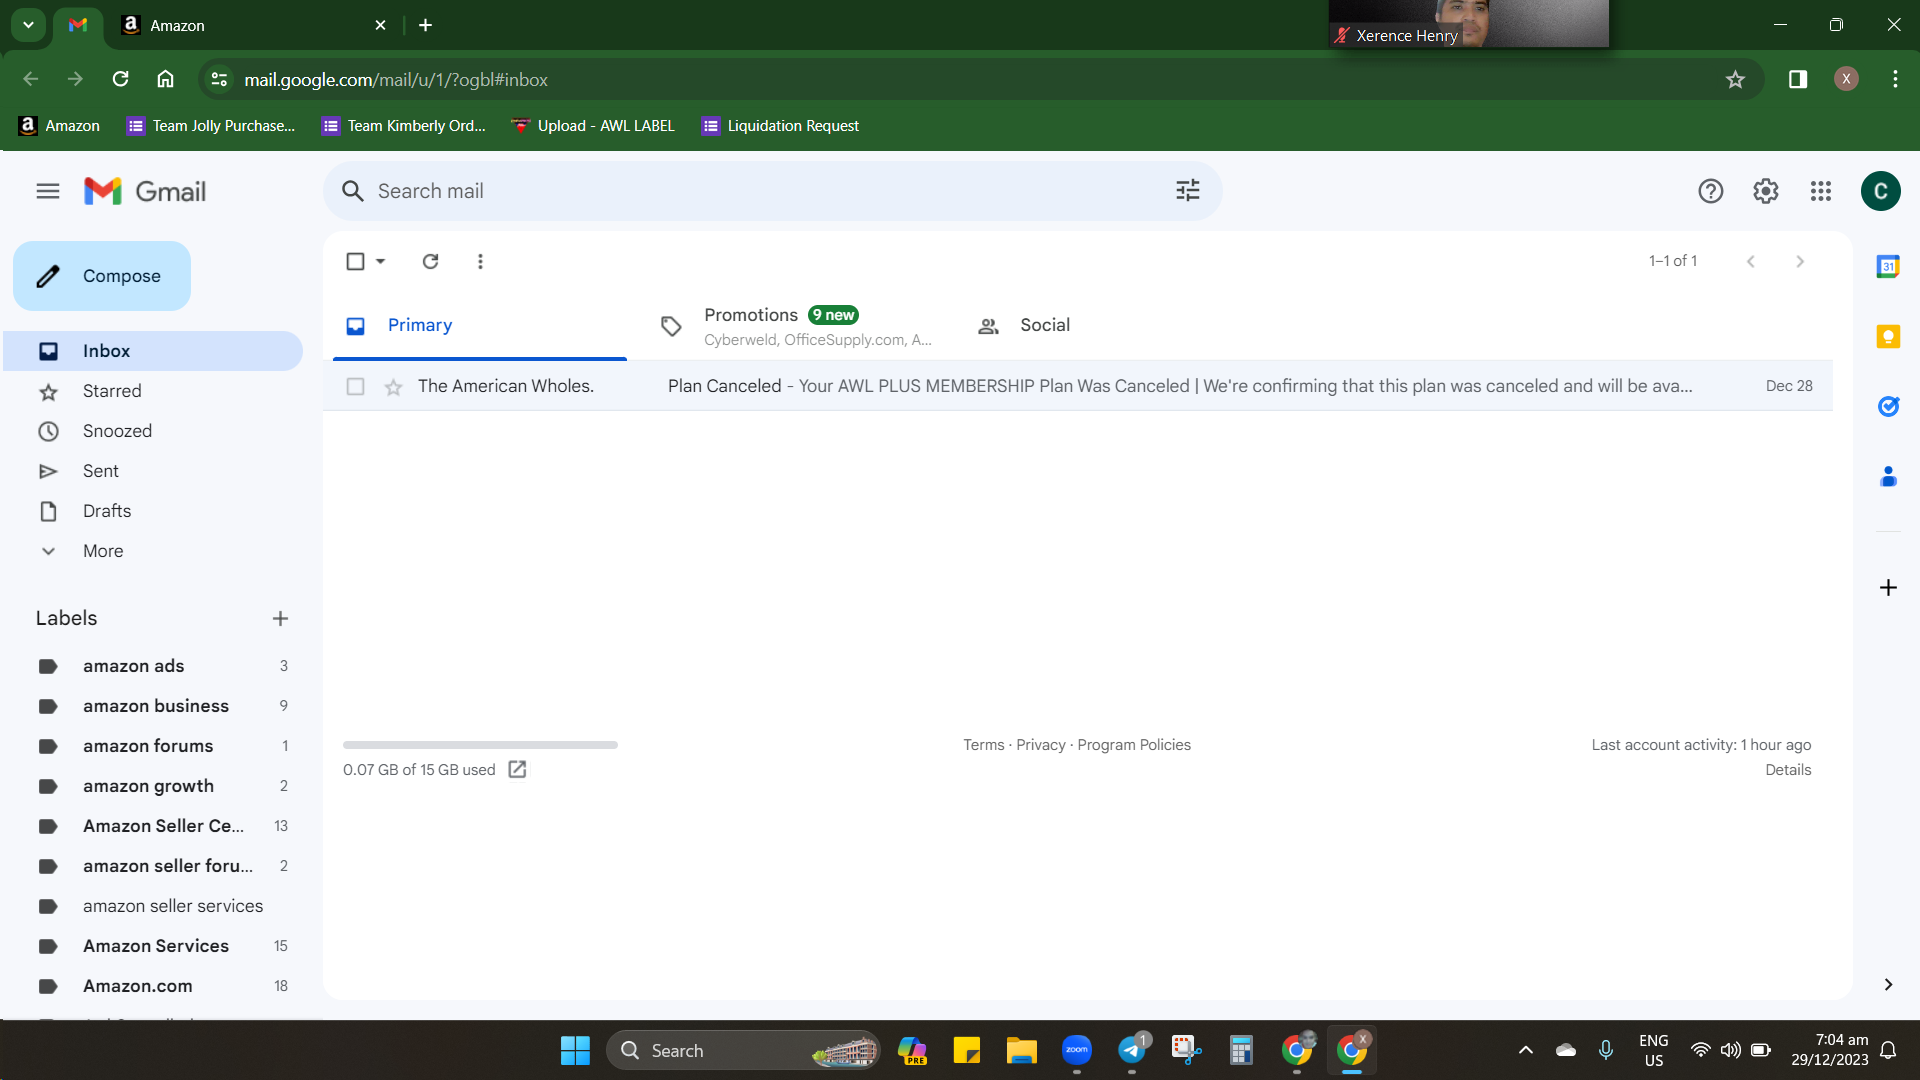Select Inbox in the sidebar

point(152,351)
